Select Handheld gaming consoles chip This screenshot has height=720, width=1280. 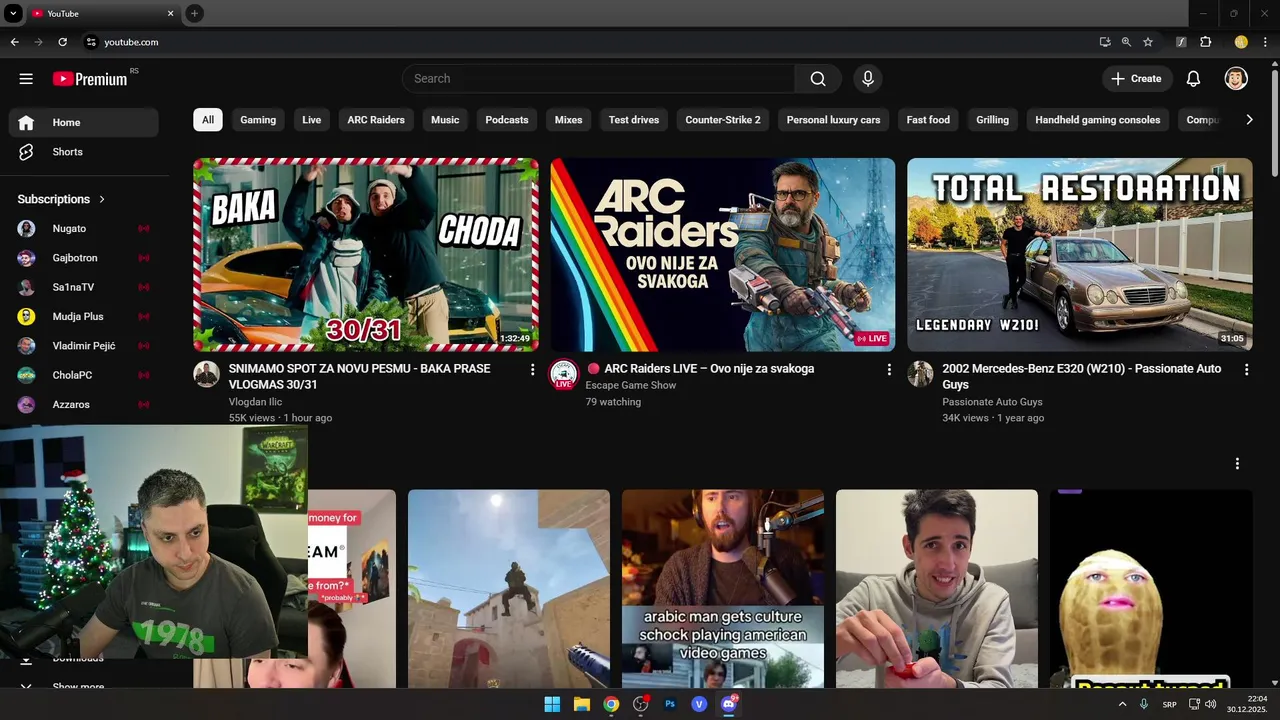1097,120
